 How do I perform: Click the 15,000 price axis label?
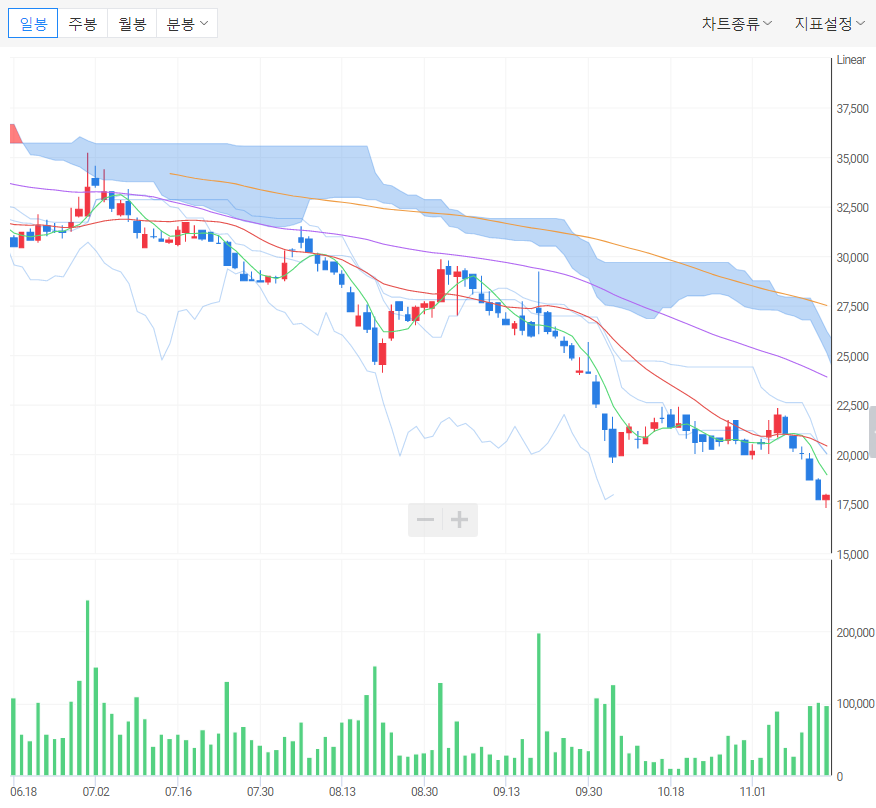tap(853, 554)
